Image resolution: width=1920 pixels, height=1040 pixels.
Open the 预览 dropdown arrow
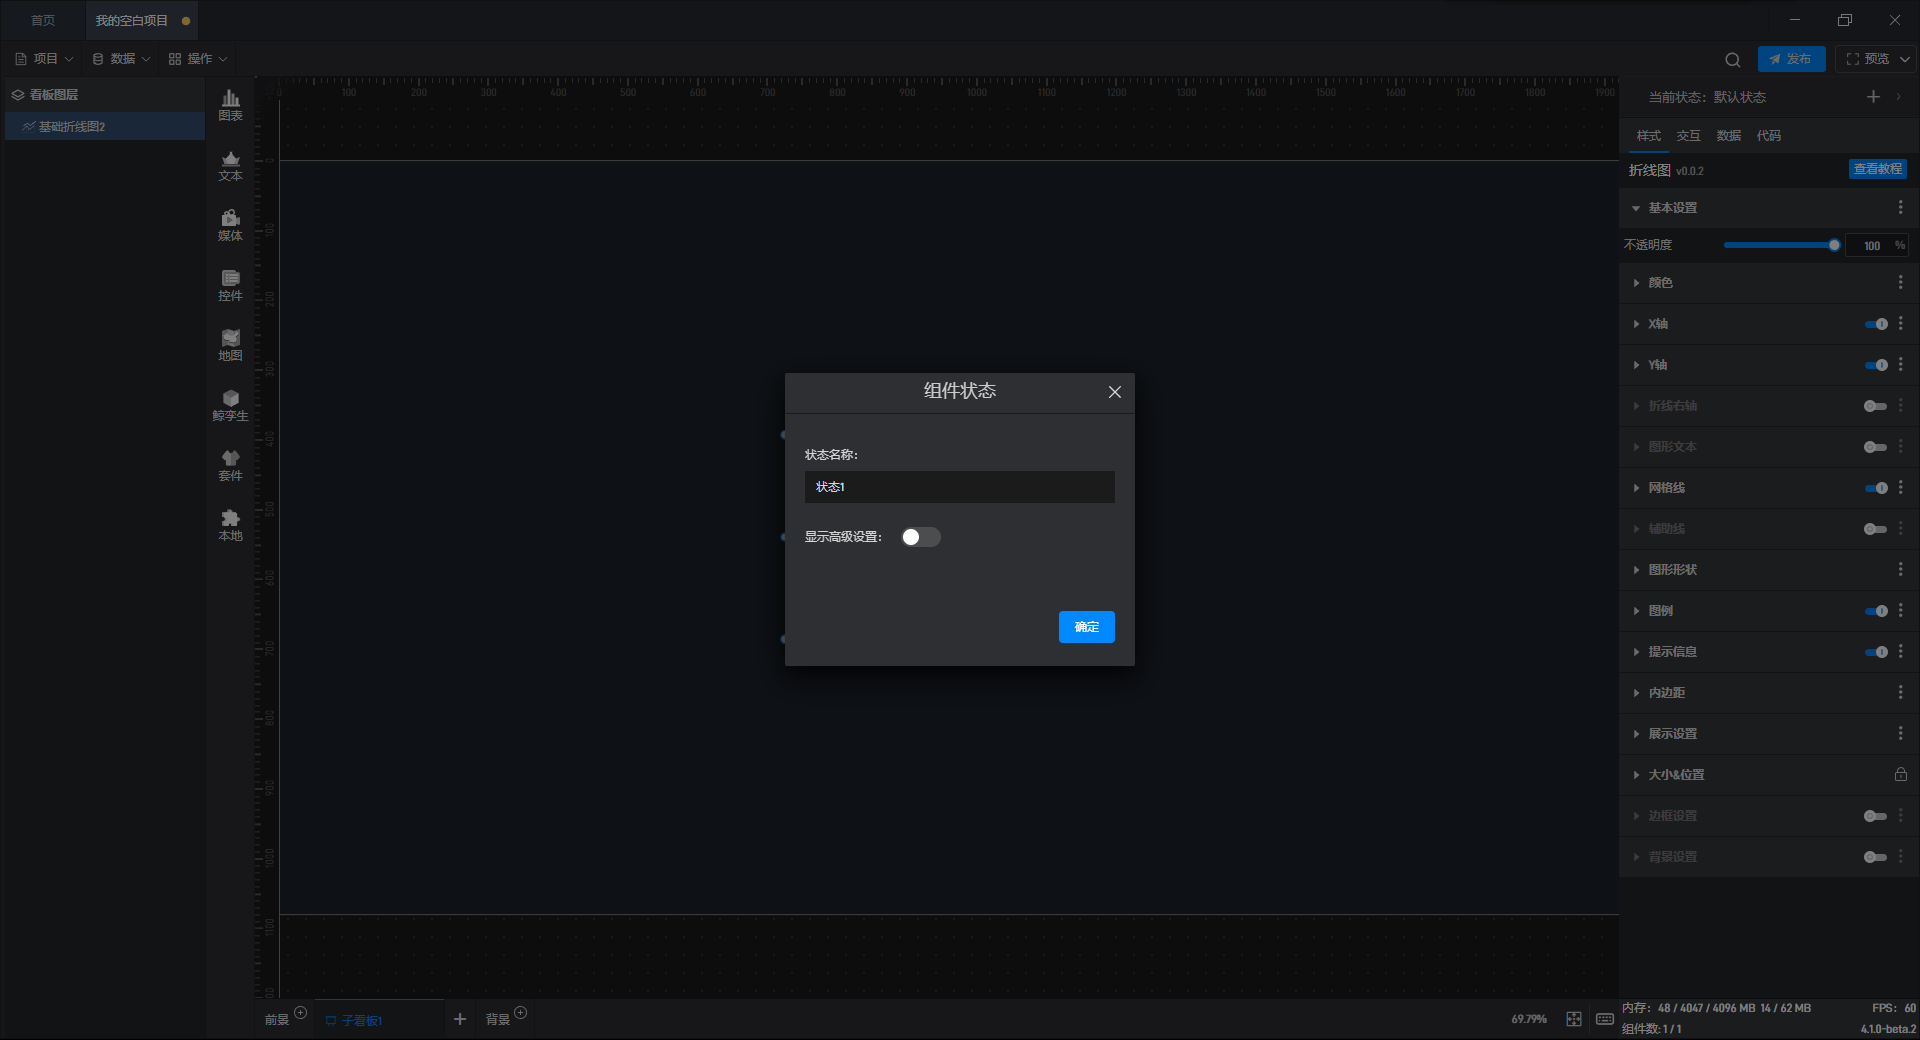pos(1904,59)
